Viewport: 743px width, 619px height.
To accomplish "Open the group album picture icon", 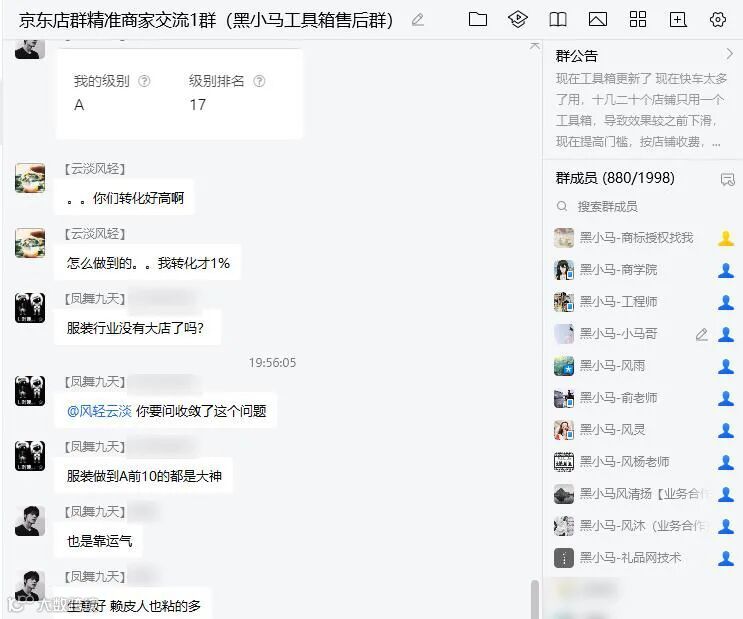I will click(598, 19).
